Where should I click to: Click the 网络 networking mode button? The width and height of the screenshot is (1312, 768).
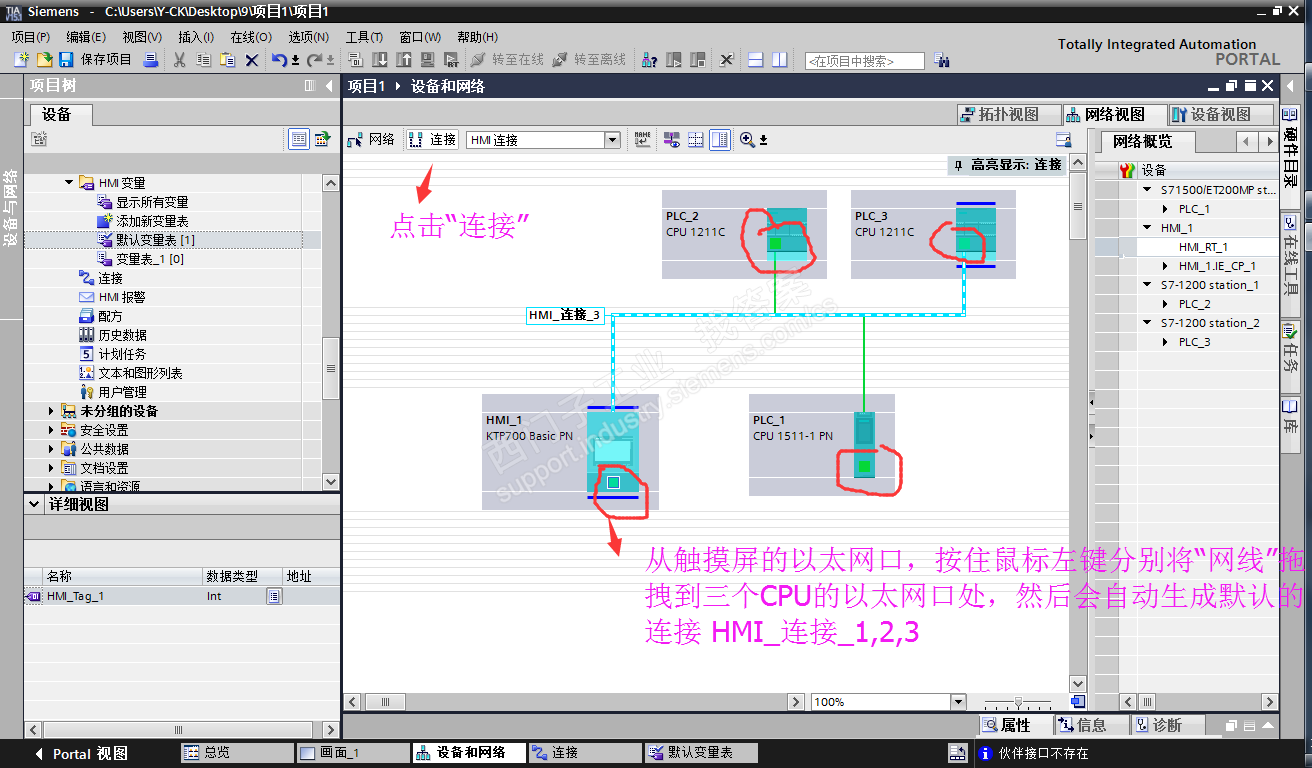pyautogui.click(x=371, y=140)
